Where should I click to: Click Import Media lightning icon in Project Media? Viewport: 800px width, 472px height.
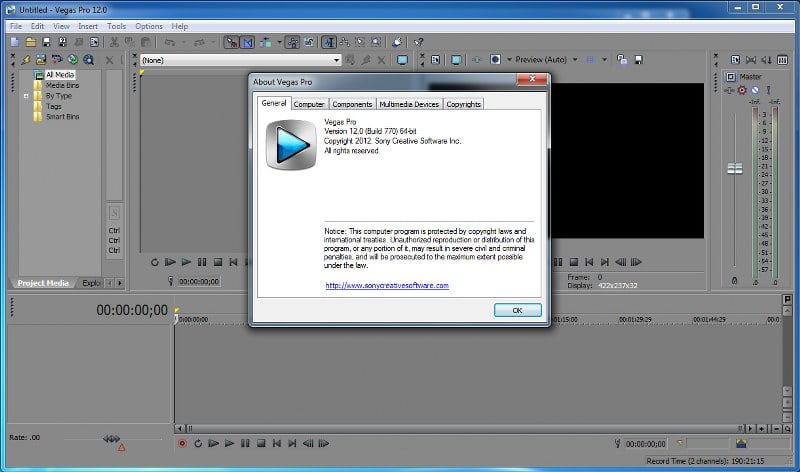click(26, 60)
